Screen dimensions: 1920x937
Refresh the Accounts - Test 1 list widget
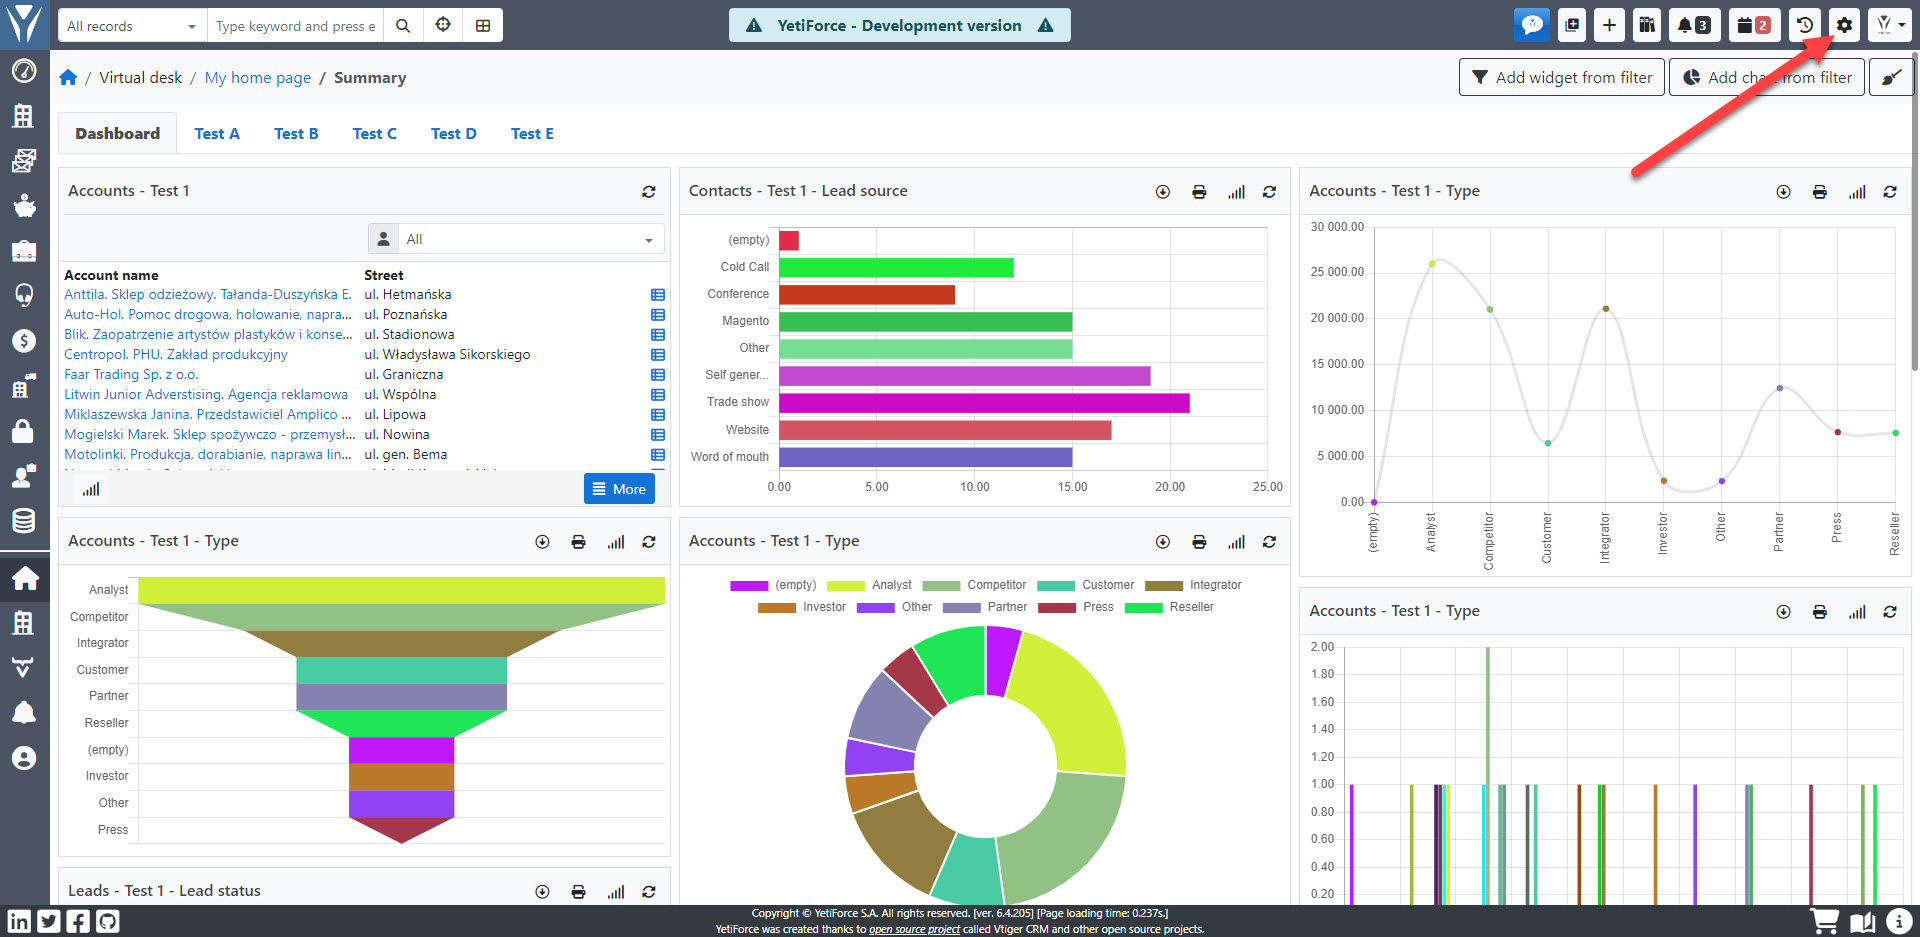tap(649, 191)
